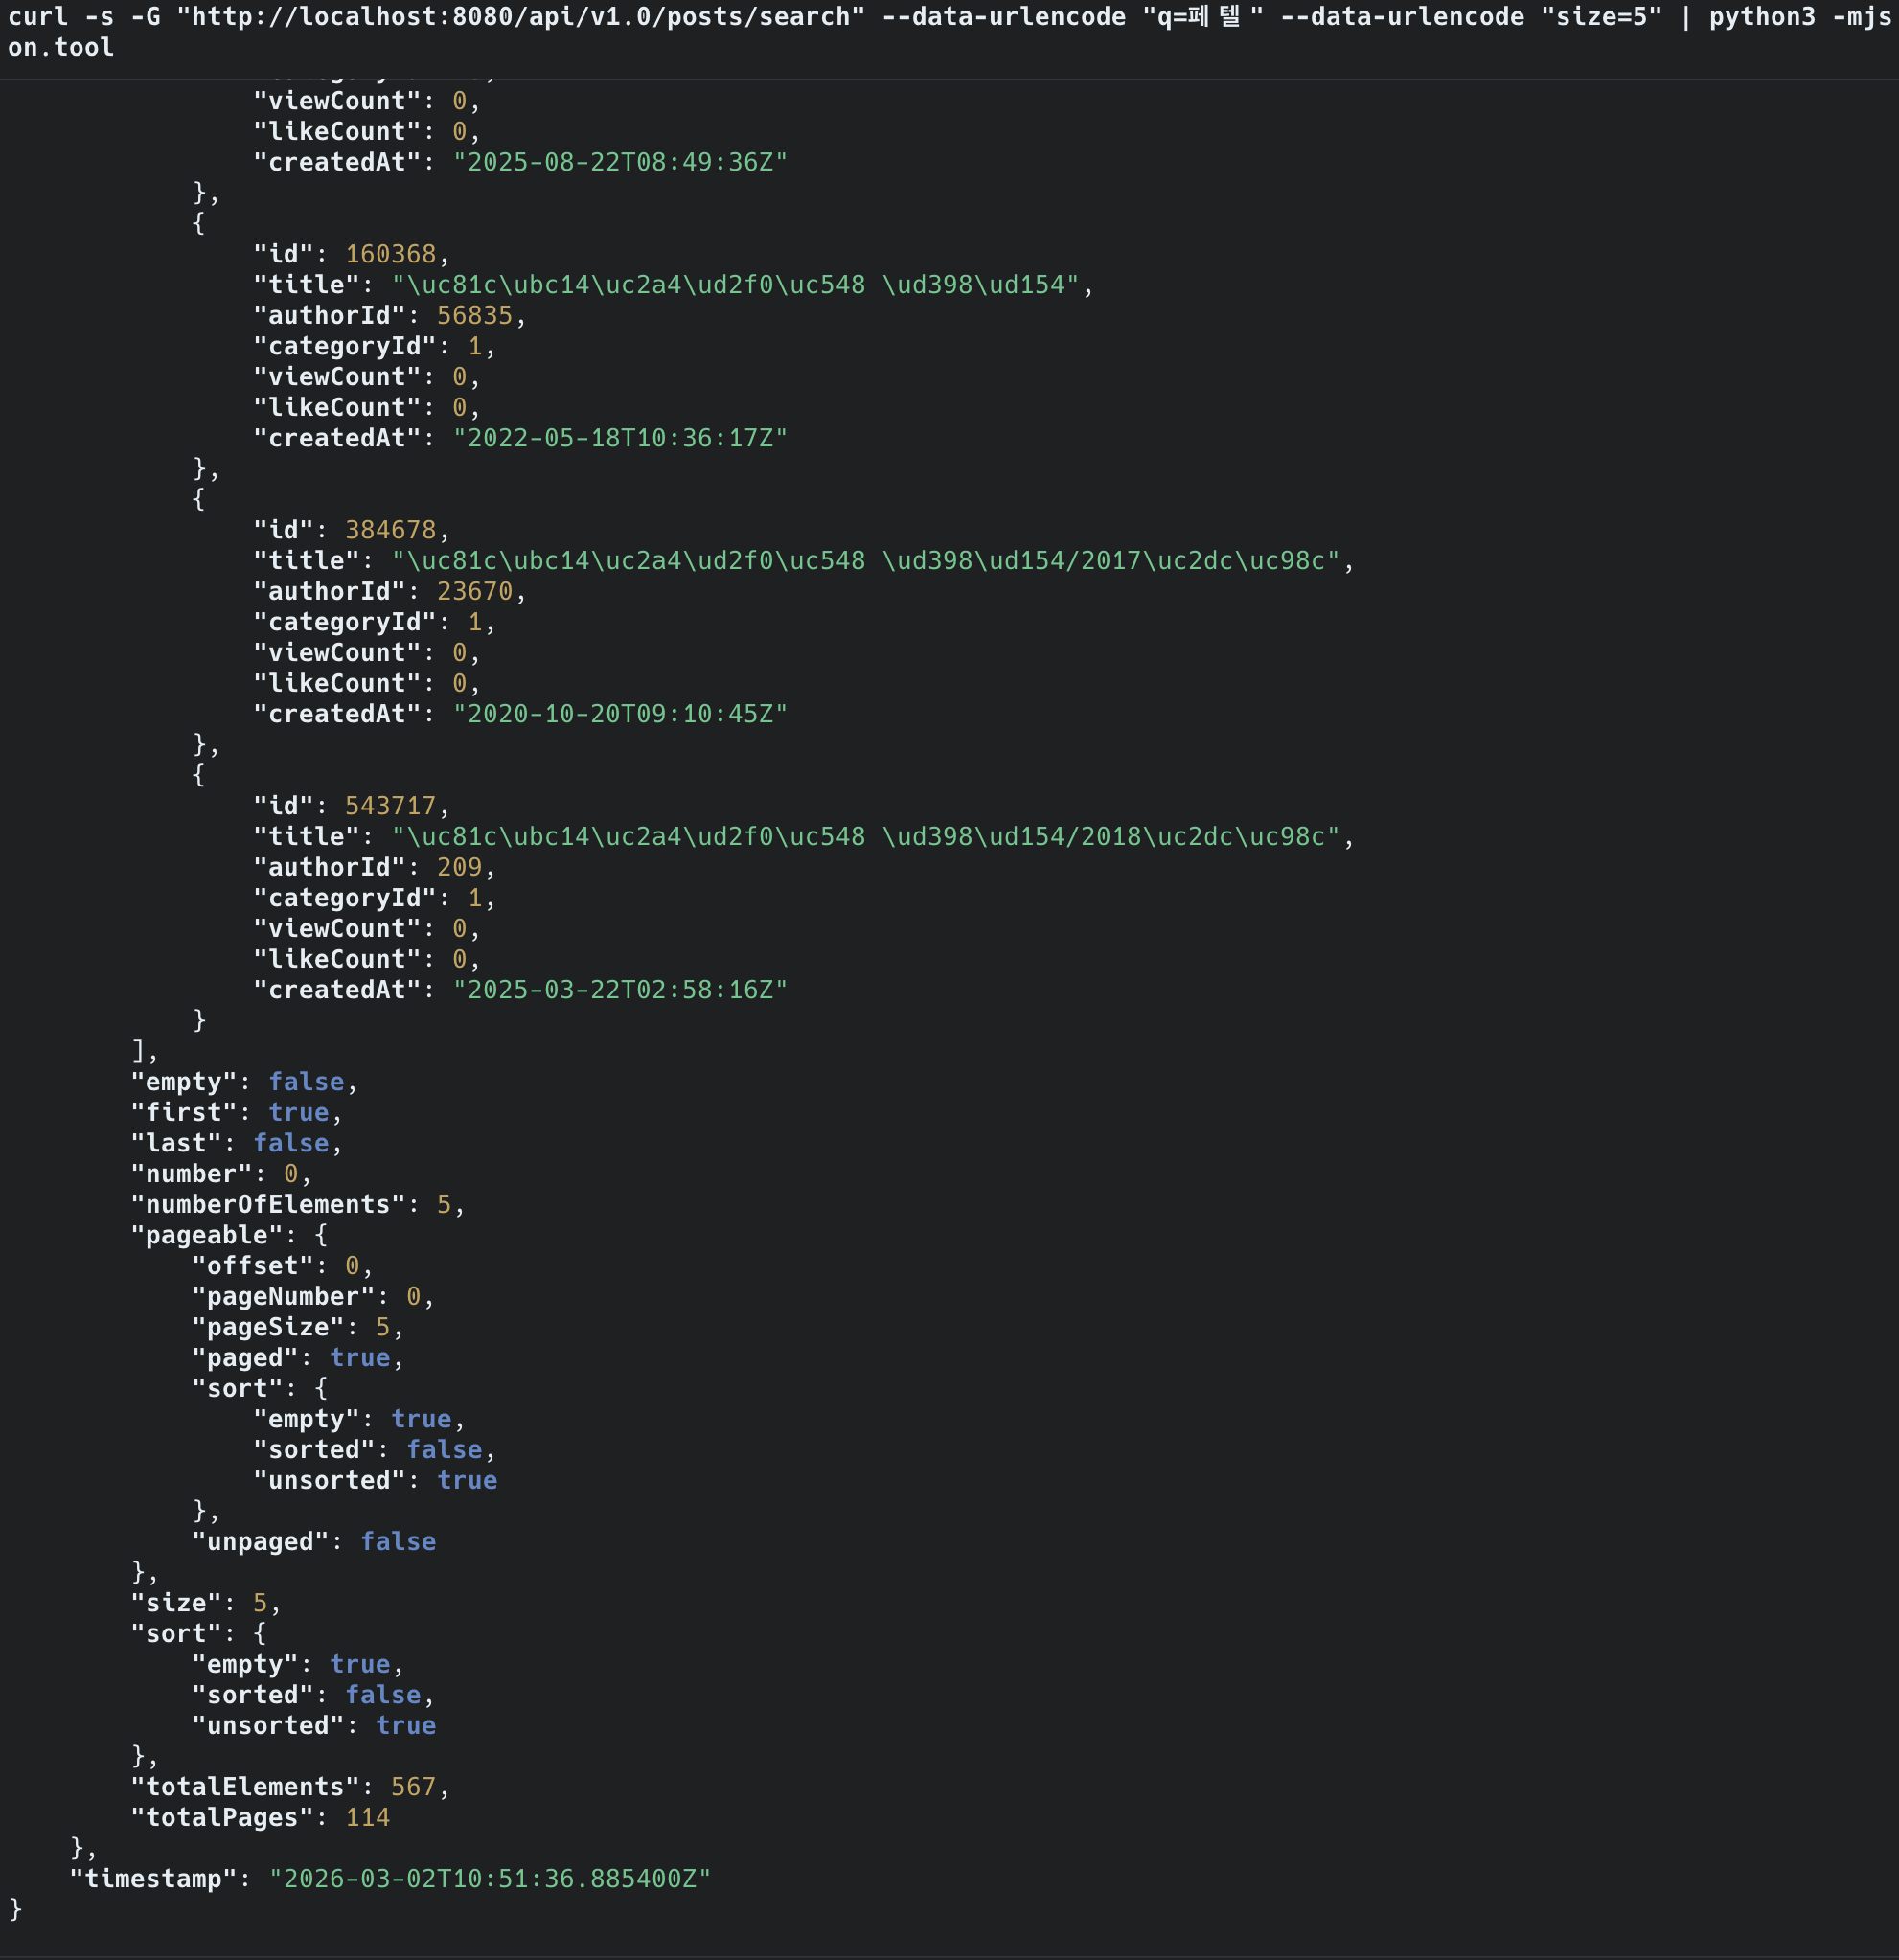Click the totalPages value 114
This screenshot has width=1899, height=1960.
(367, 1818)
